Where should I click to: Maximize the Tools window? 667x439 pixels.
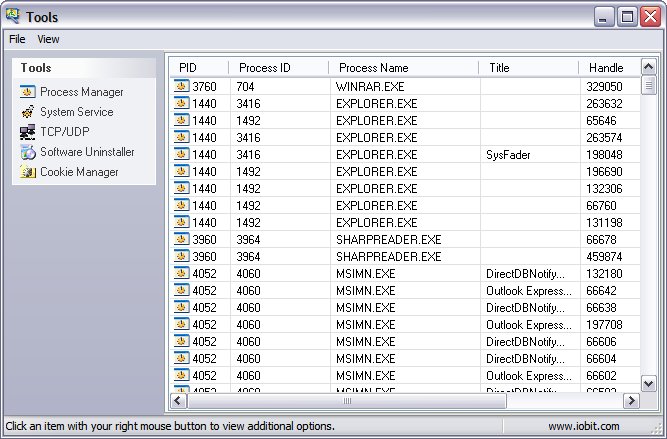(627, 17)
